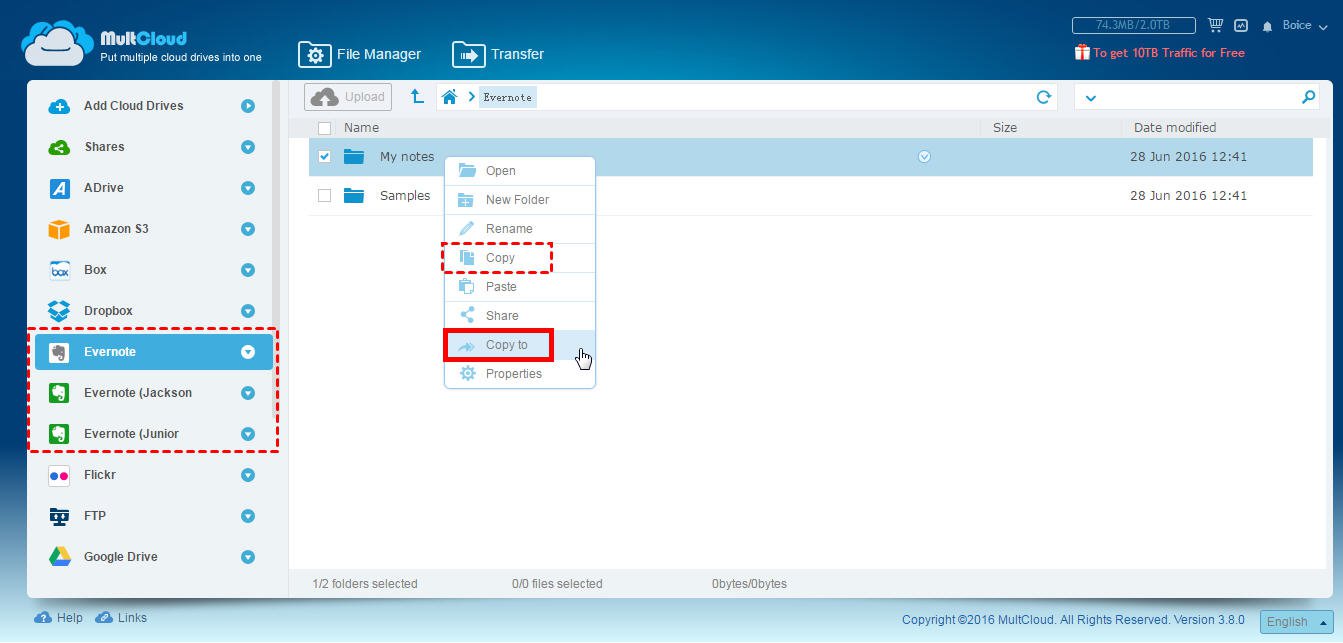Click the FTP icon in sidebar
This screenshot has height=643, width=1343.
coord(59,516)
